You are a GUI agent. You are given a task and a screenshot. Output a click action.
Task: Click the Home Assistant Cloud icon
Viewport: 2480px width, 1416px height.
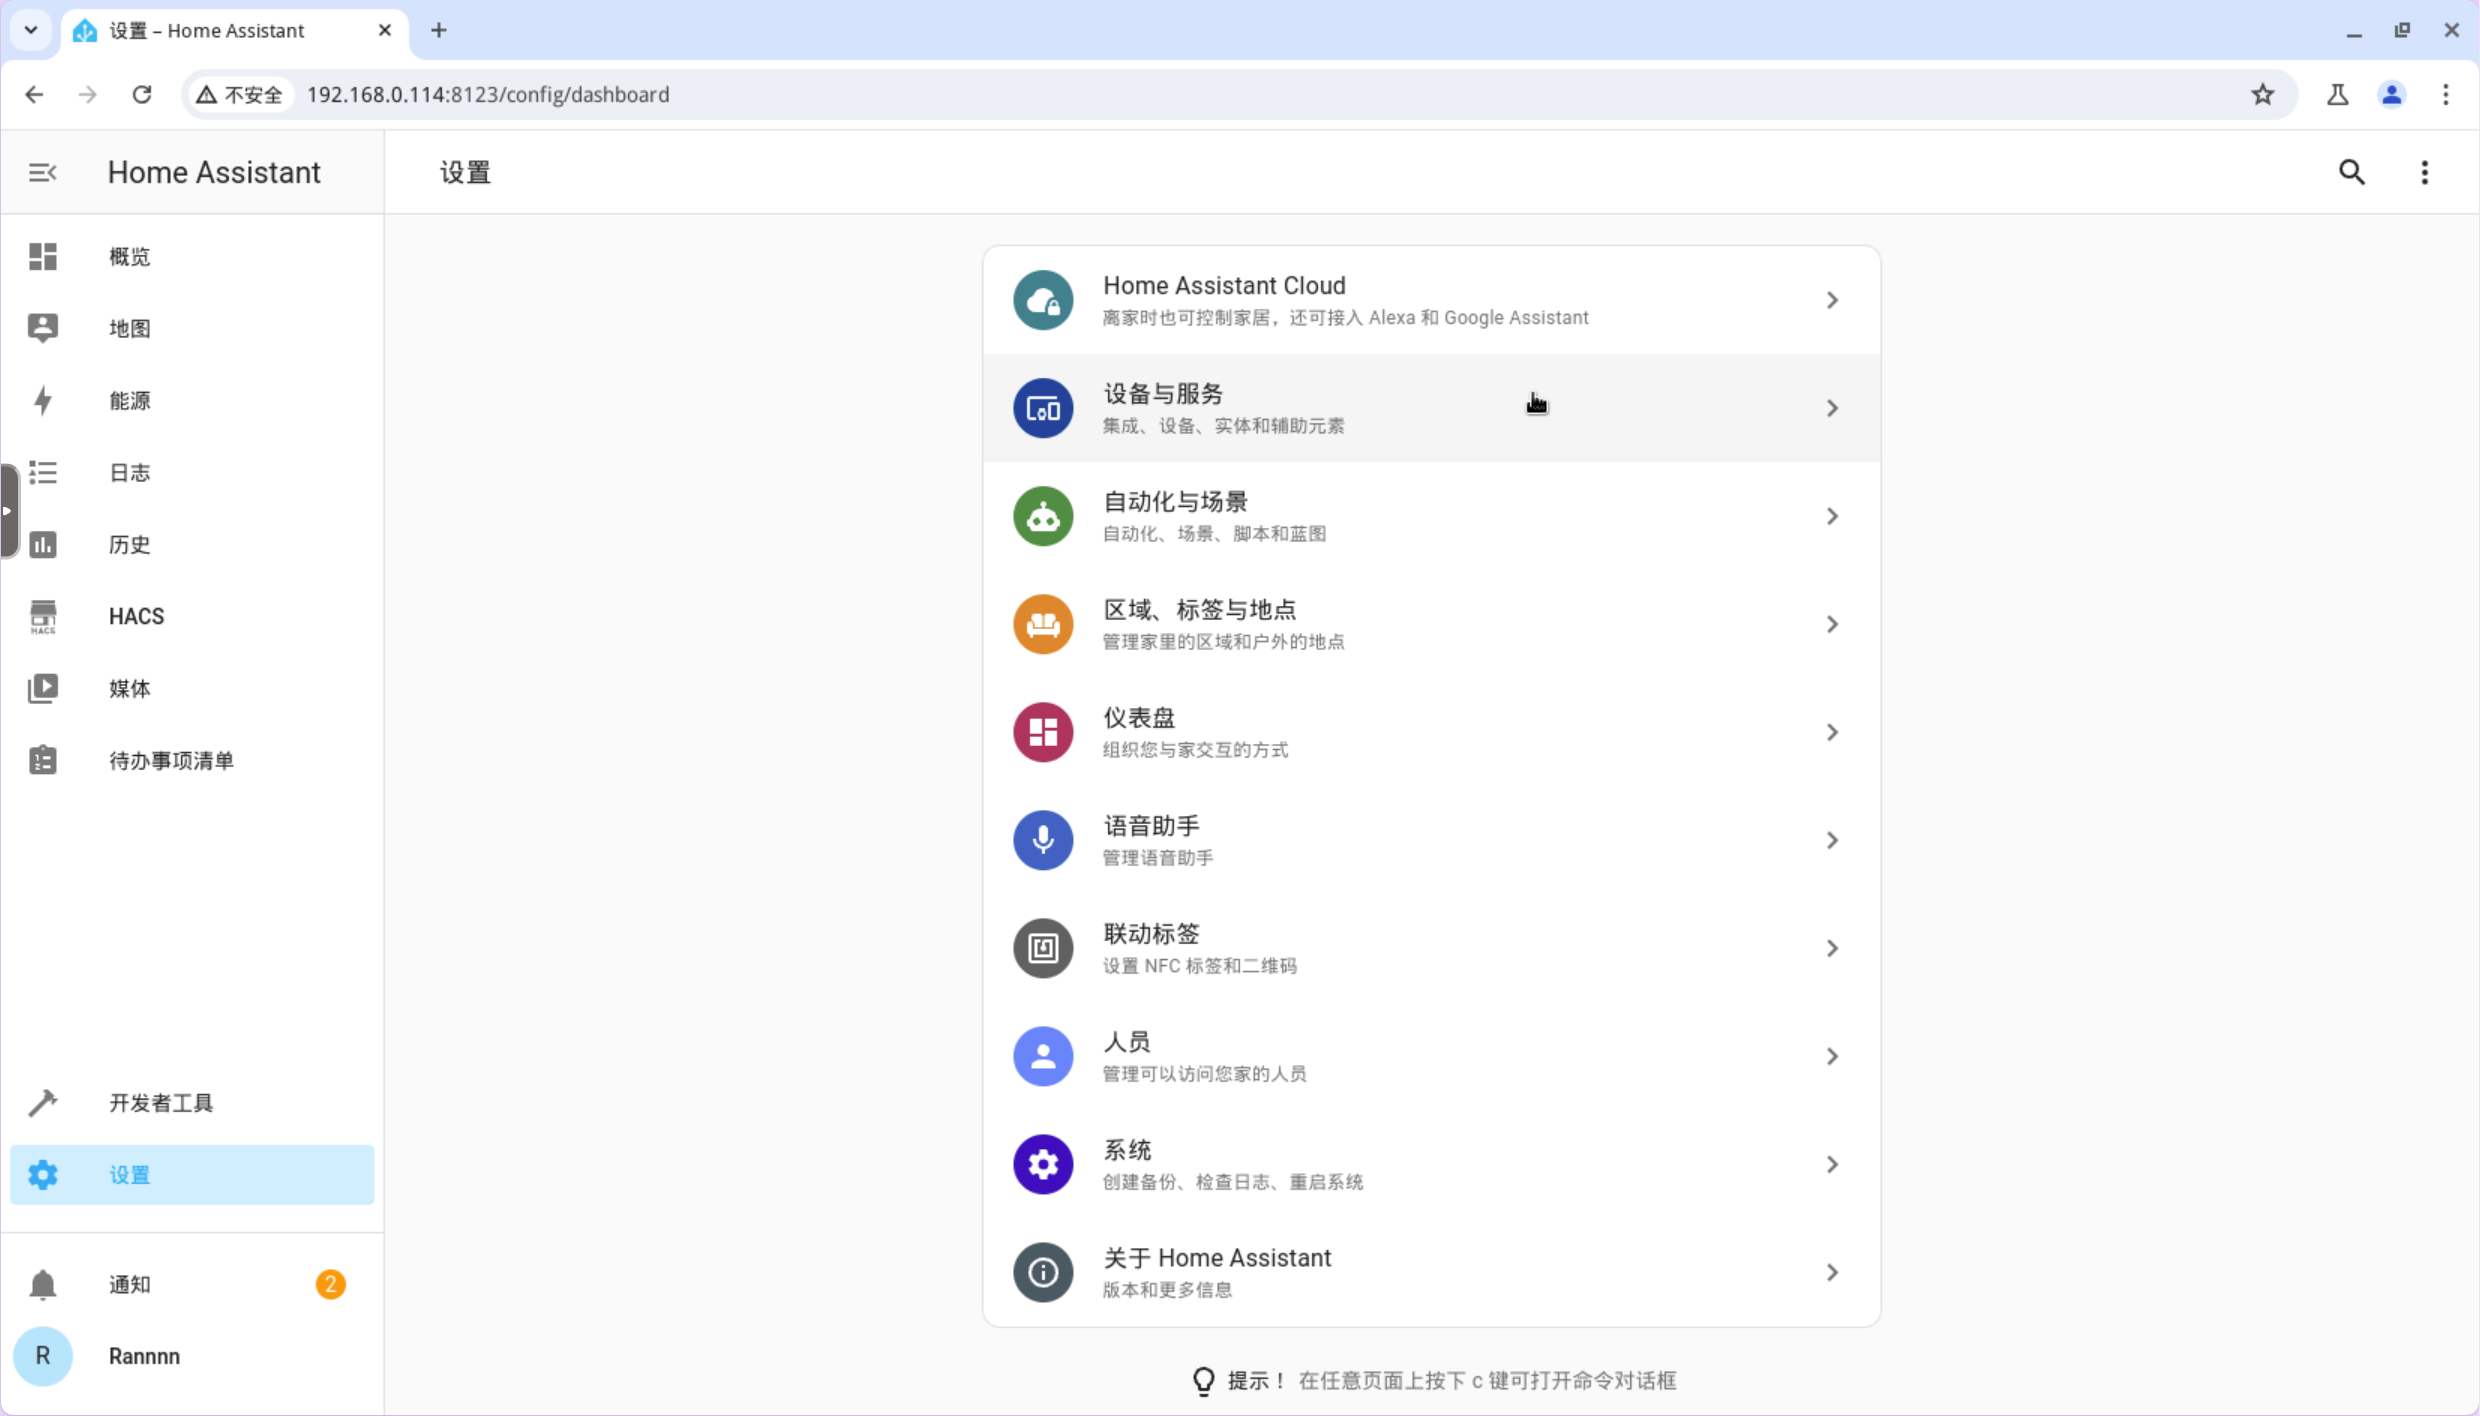[x=1043, y=300]
